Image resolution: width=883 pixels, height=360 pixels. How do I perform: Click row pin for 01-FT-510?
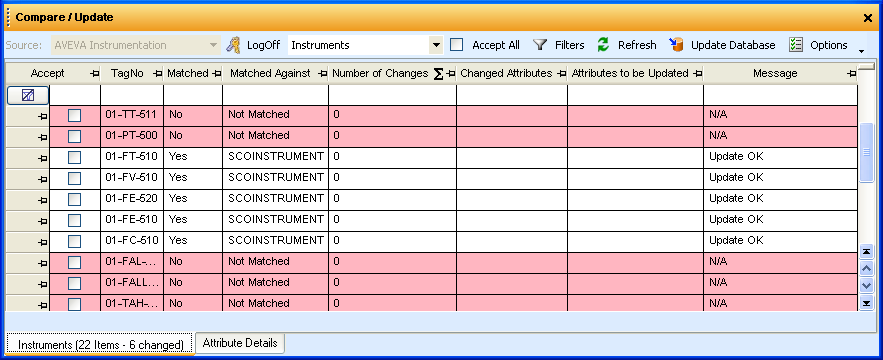42,158
